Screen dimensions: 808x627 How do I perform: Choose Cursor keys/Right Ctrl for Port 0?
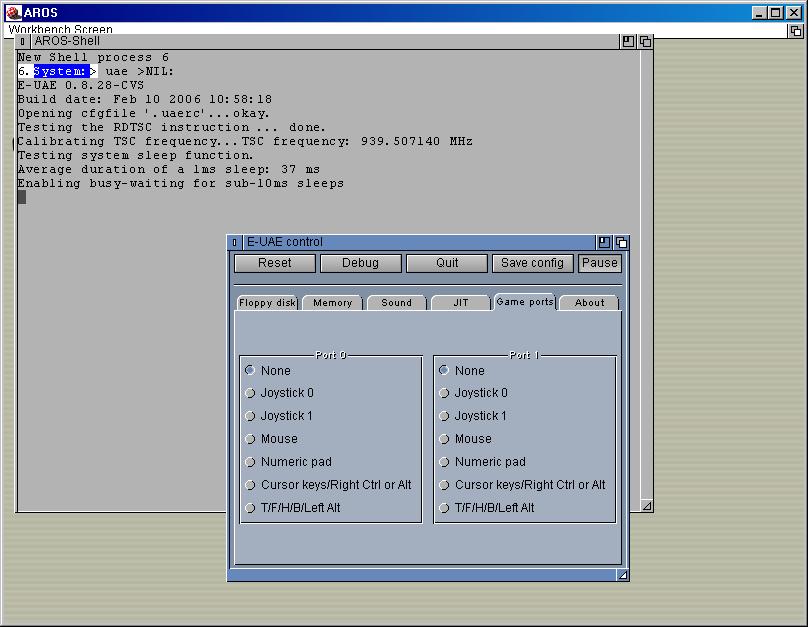[x=250, y=485]
